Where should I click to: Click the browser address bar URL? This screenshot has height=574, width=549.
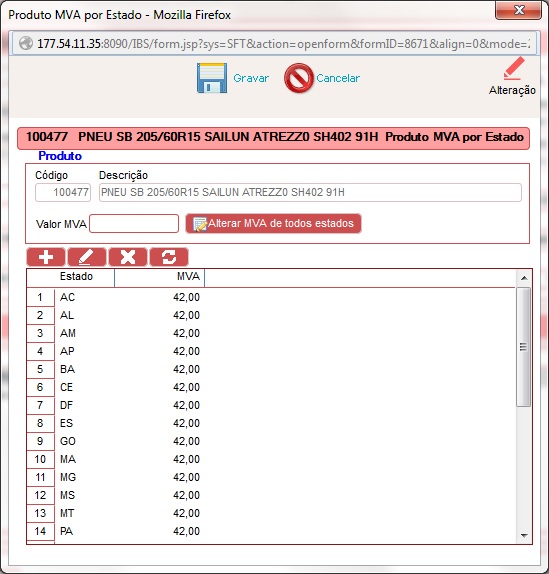(283, 44)
